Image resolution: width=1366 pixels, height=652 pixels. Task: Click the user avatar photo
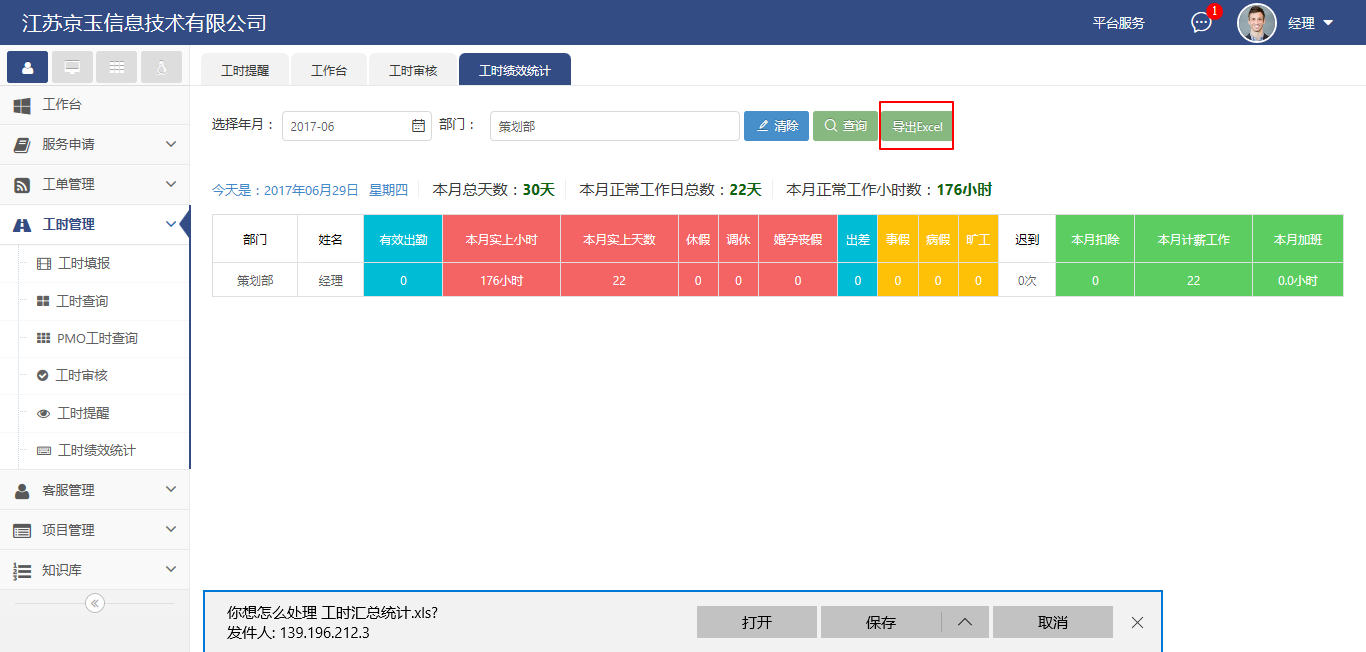1256,23
